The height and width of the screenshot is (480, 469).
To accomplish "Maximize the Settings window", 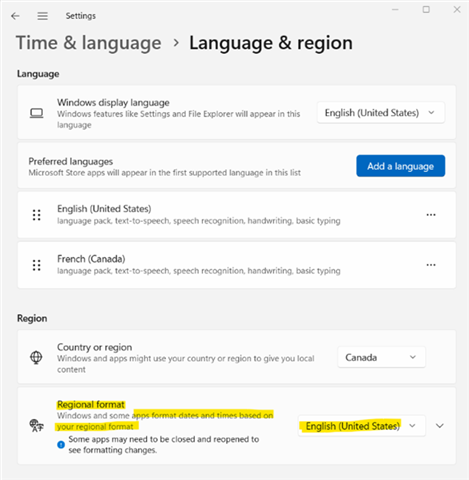I will point(426,10).
